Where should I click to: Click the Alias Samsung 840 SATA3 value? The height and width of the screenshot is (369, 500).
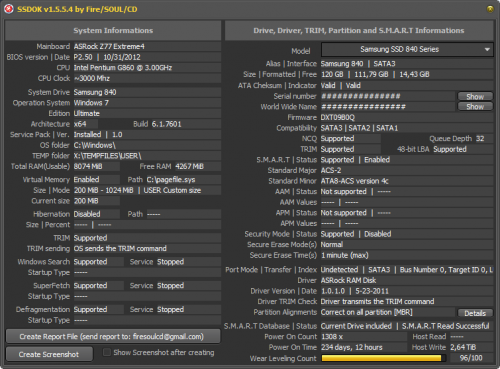(x=358, y=64)
